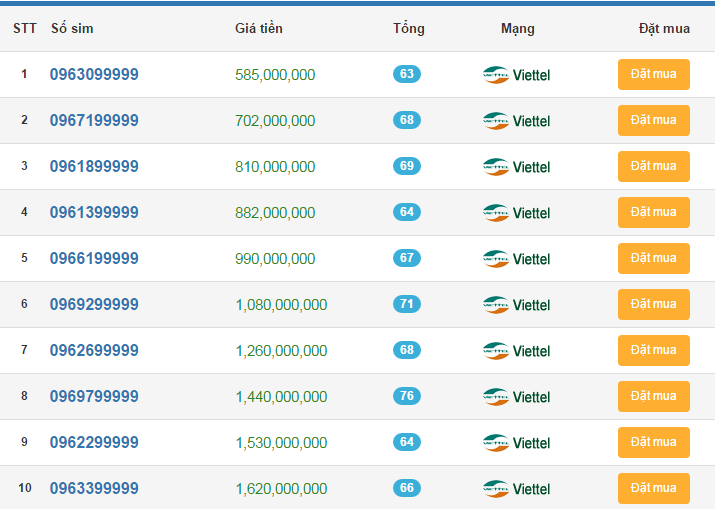The width and height of the screenshot is (727, 509).
Task: Click the total badge 63
Action: click(x=407, y=74)
